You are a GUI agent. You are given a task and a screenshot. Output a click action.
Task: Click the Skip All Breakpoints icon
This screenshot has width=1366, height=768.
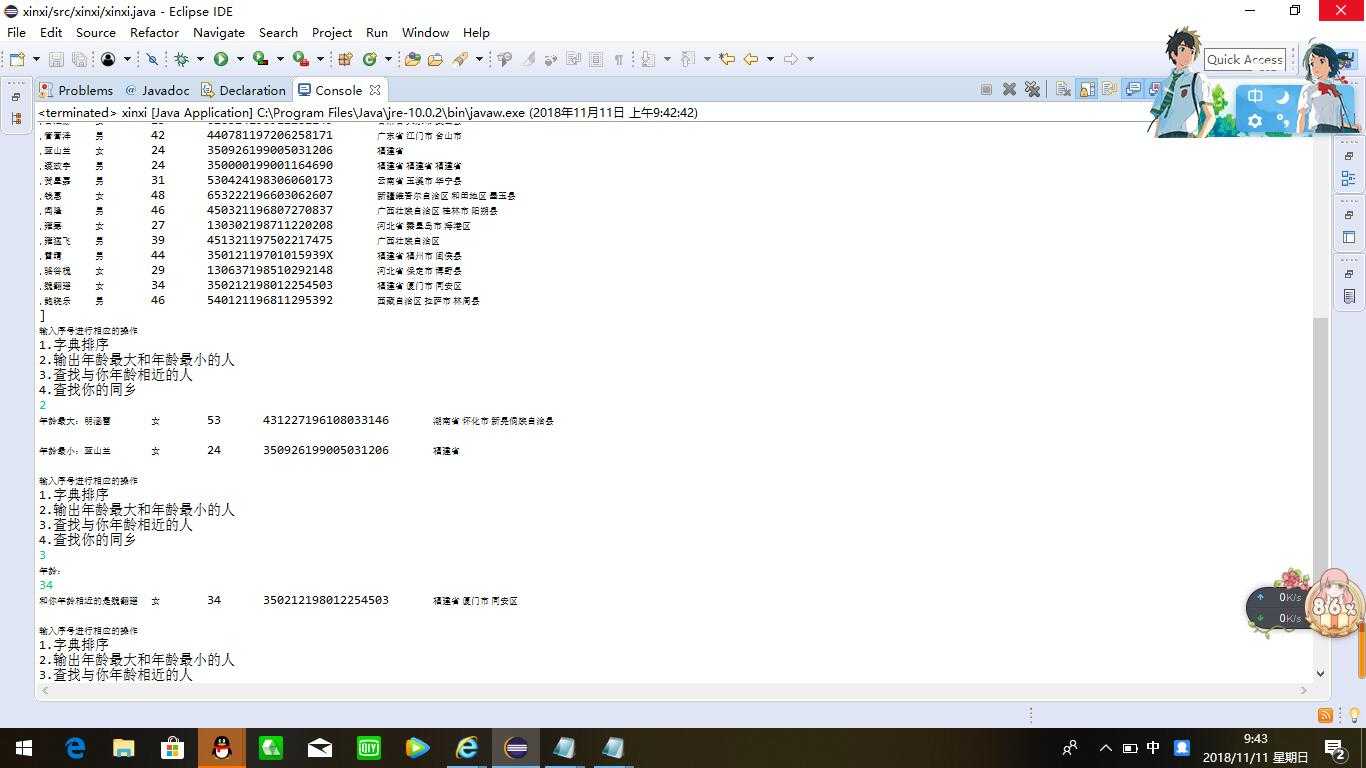152,59
